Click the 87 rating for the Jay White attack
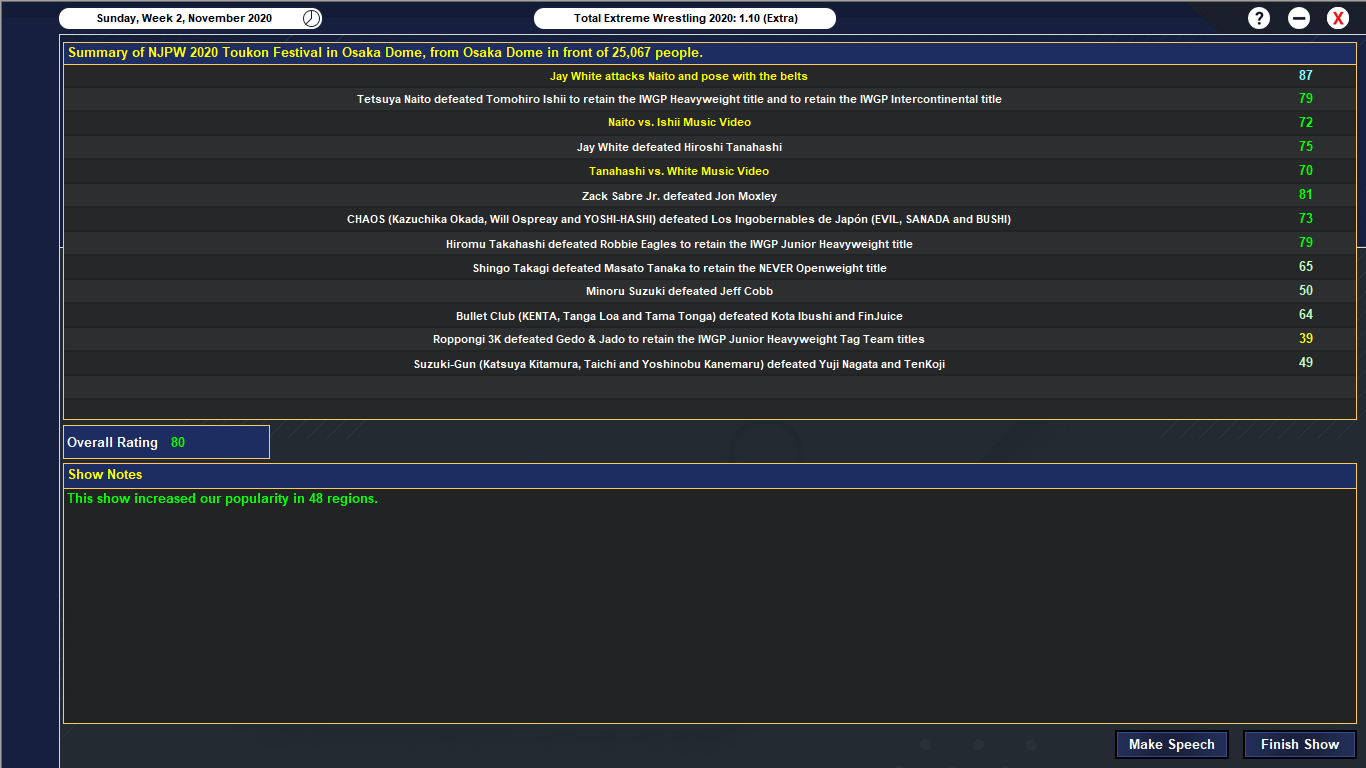This screenshot has height=768, width=1366. click(x=1306, y=75)
